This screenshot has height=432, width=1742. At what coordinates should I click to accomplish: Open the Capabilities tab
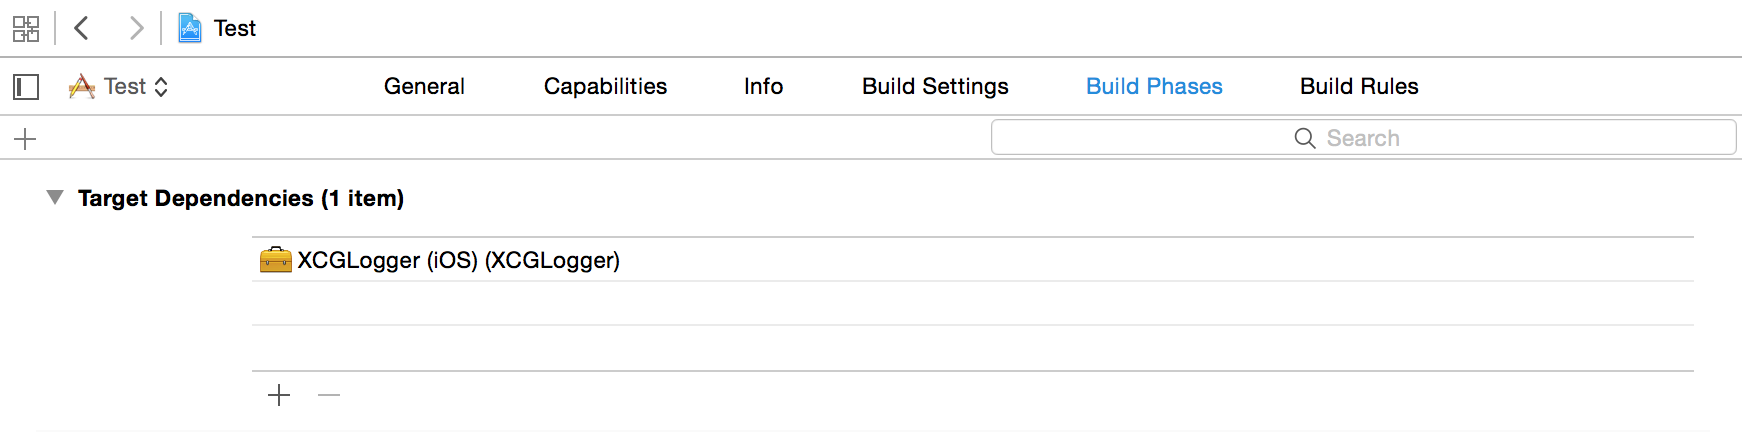(x=605, y=87)
